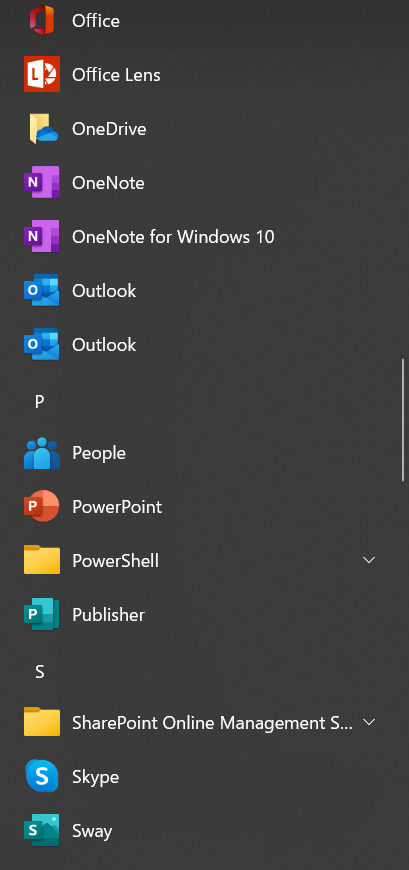Click the blue Skype icon

click(x=42, y=776)
